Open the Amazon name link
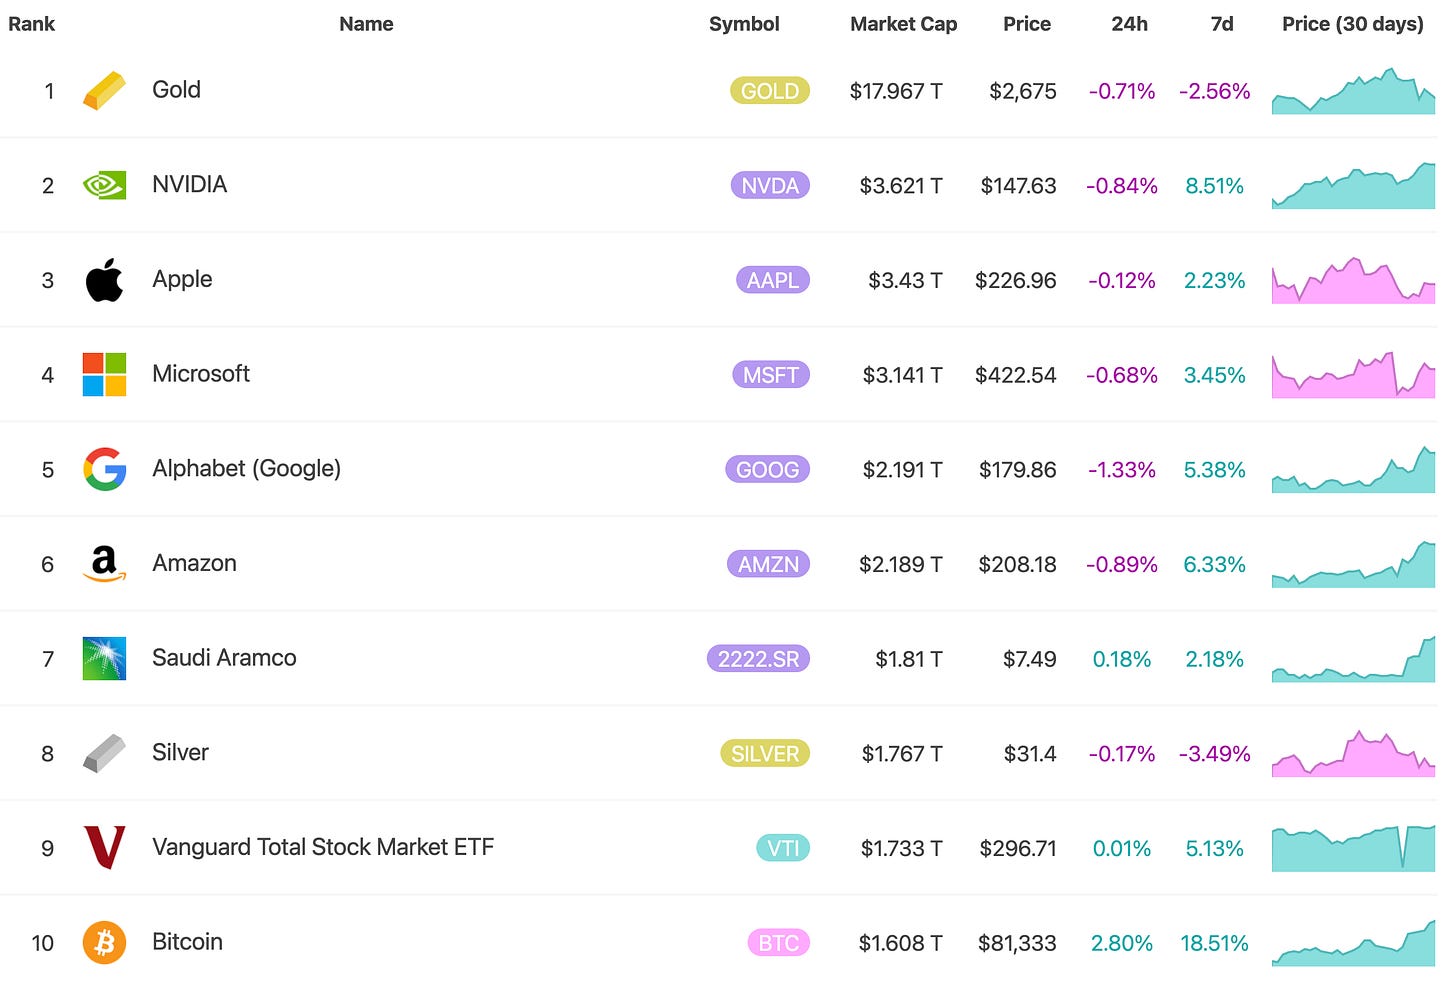 194,563
